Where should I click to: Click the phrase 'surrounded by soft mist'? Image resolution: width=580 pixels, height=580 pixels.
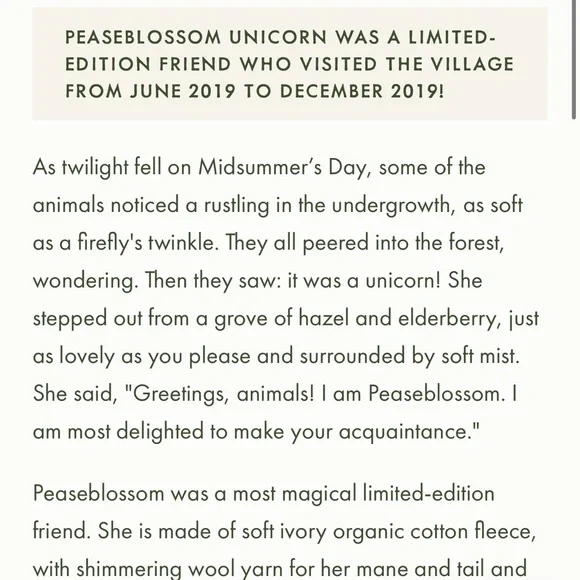click(x=409, y=357)
